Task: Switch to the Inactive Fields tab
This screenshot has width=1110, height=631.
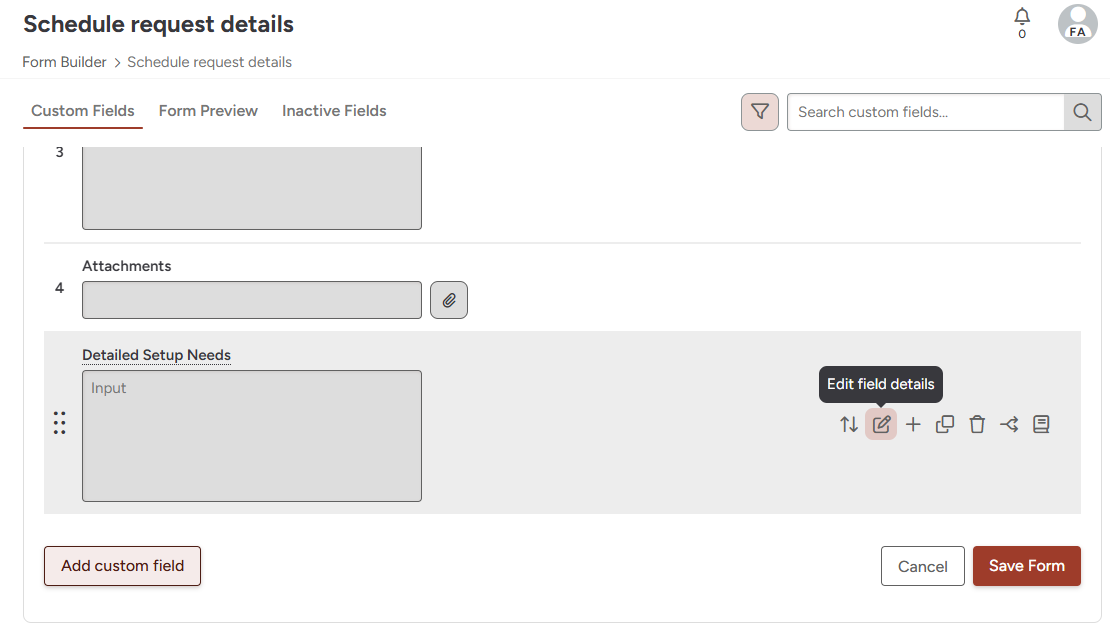Action: click(334, 111)
